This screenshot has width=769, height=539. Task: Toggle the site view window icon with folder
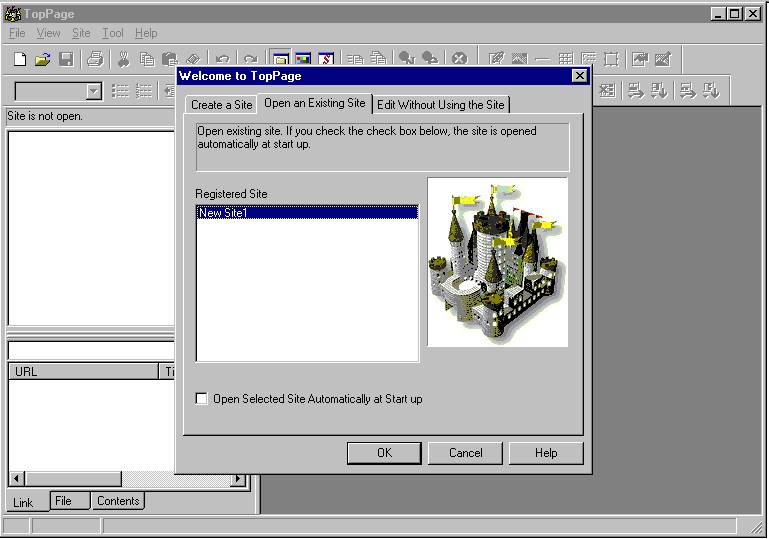[280, 58]
